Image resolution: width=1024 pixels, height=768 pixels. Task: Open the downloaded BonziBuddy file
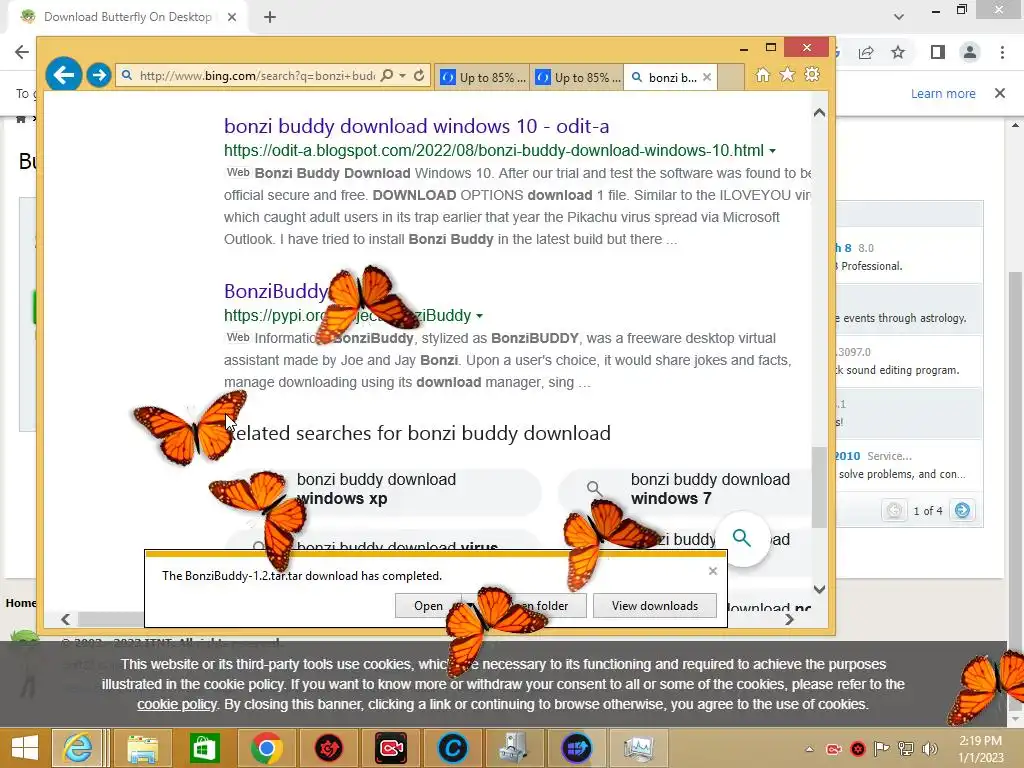[427, 606]
